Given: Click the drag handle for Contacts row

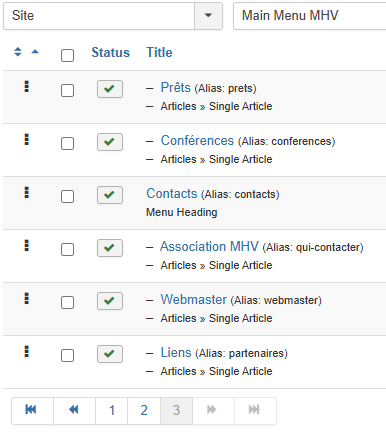Looking at the screenshot, I should (x=27, y=192).
